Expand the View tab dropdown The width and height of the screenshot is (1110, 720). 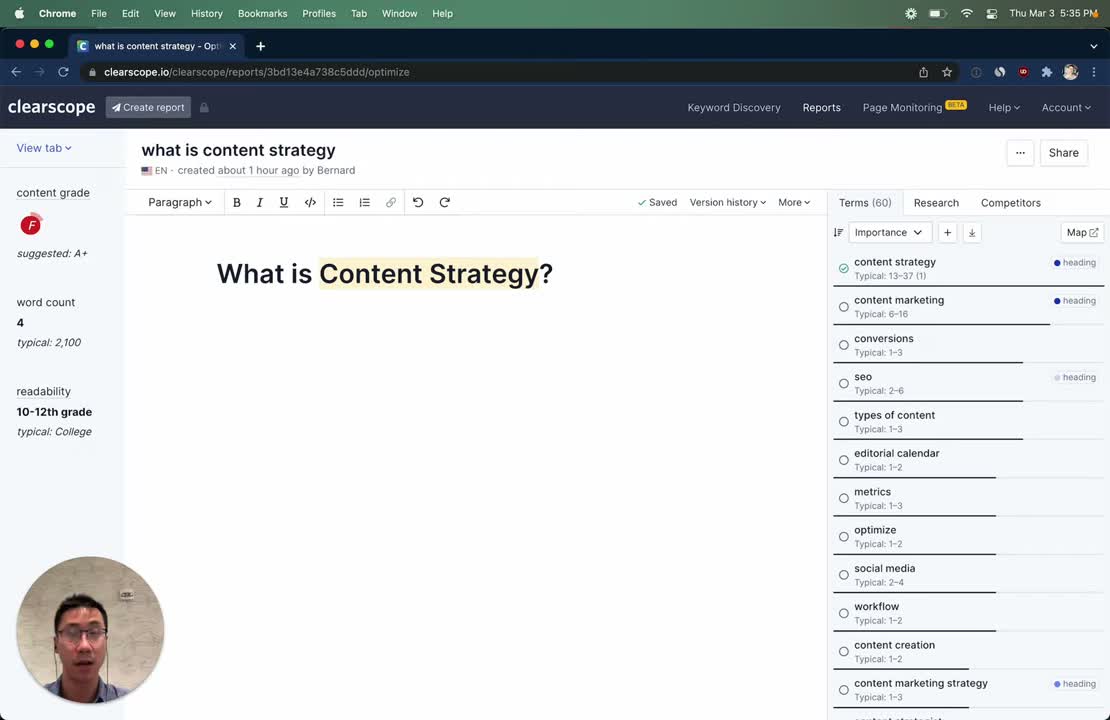pyautogui.click(x=44, y=148)
